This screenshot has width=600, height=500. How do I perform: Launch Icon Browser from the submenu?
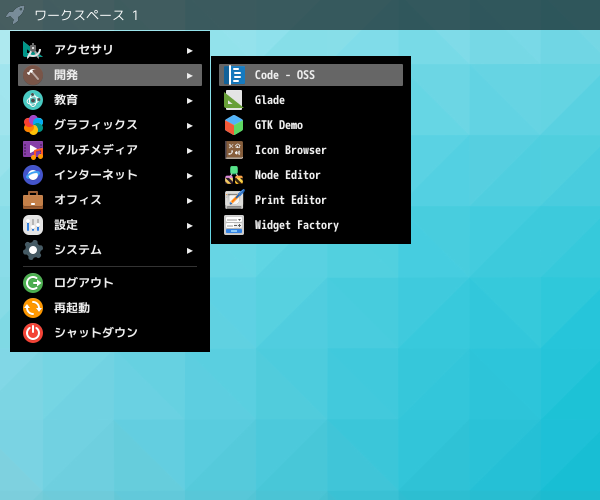pyautogui.click(x=311, y=150)
